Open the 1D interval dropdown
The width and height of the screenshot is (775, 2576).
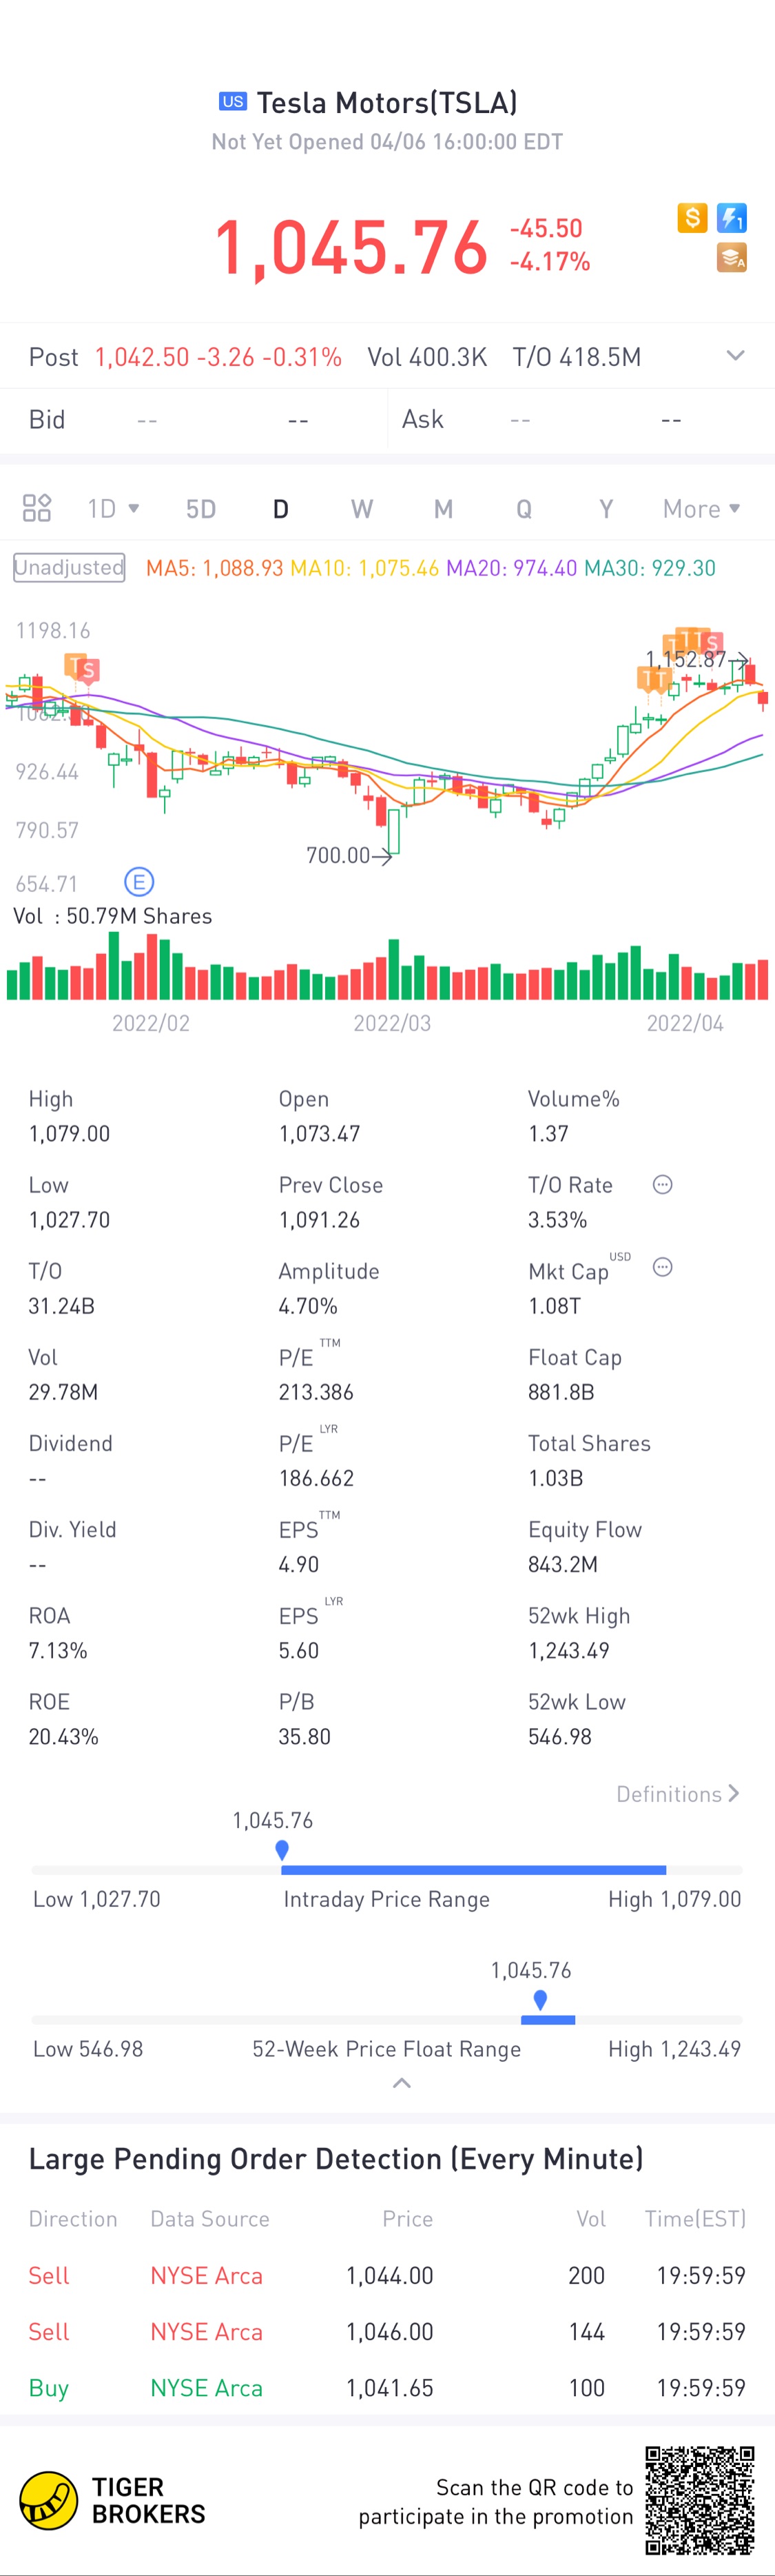coord(113,509)
